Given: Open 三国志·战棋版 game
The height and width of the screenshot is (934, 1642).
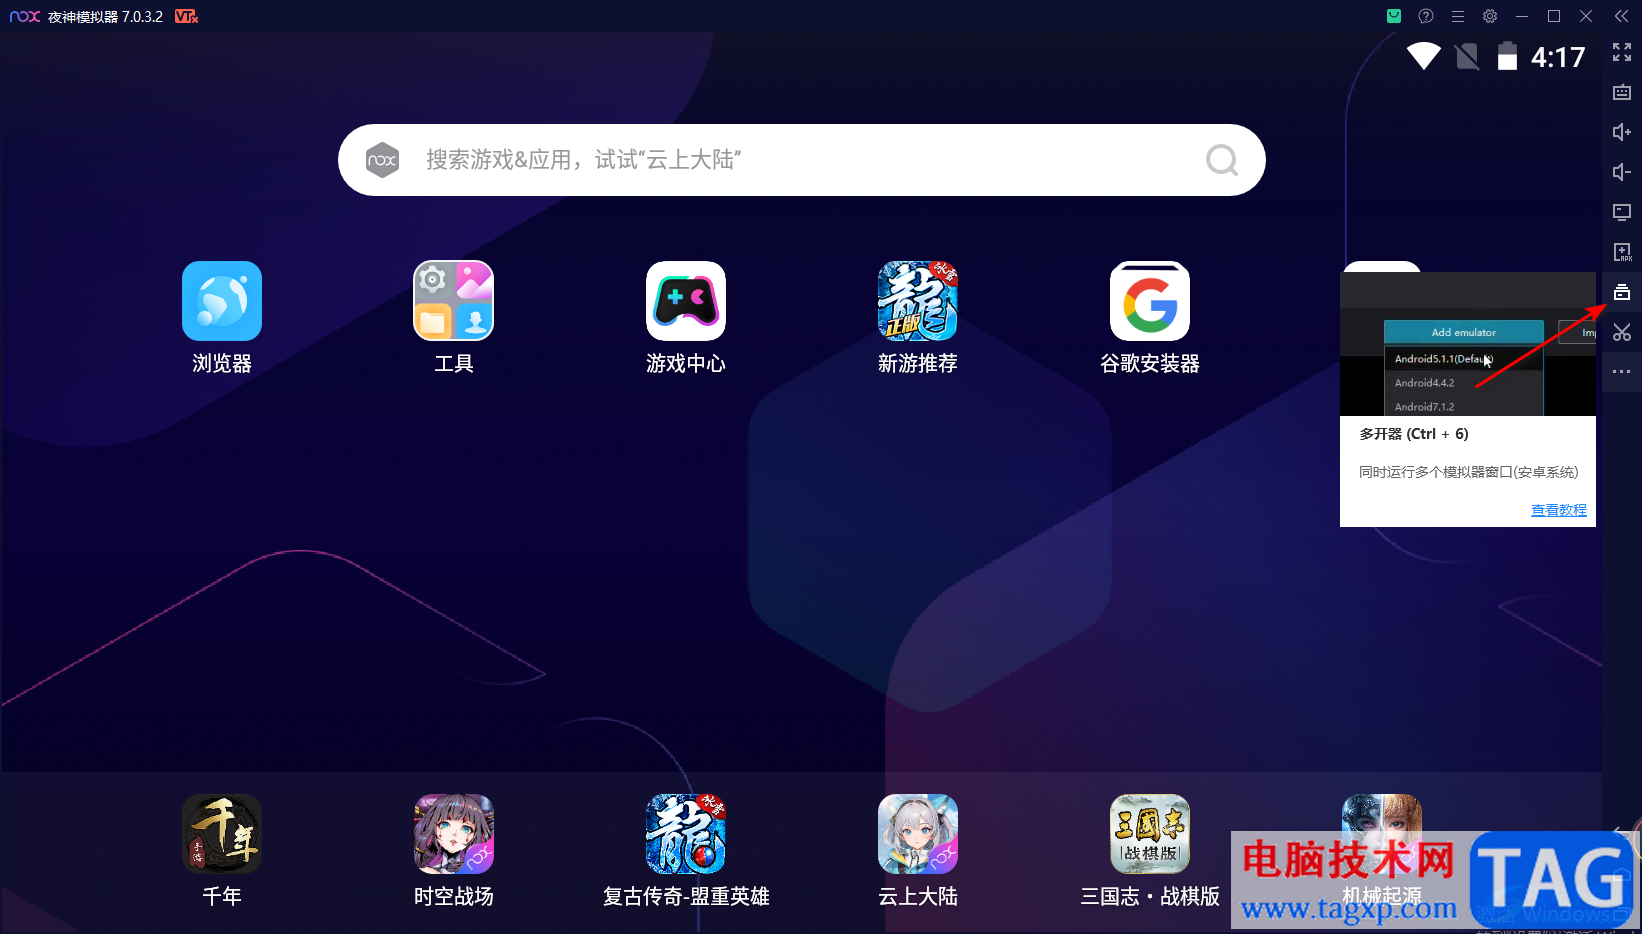Looking at the screenshot, I should 1150,834.
